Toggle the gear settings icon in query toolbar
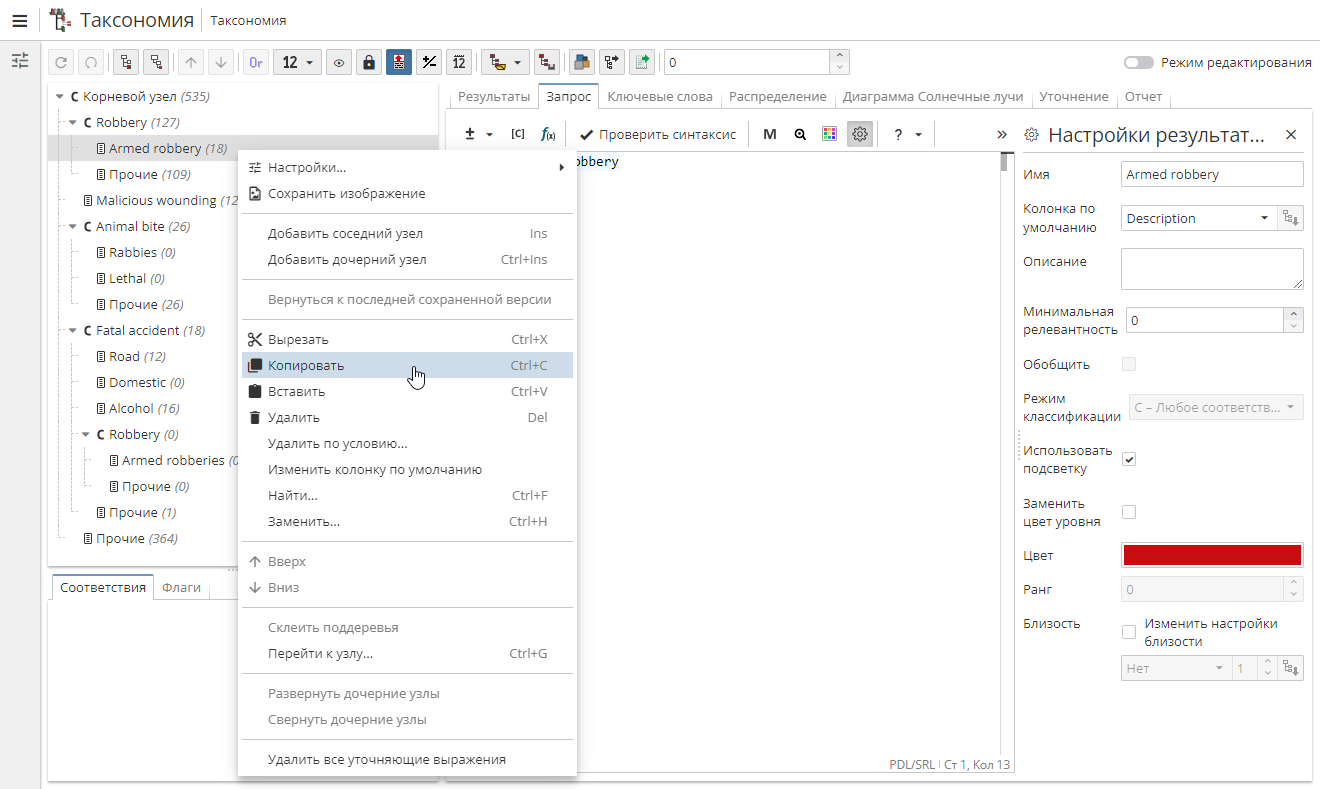Viewport: 1320px width, 789px height. coord(860,134)
